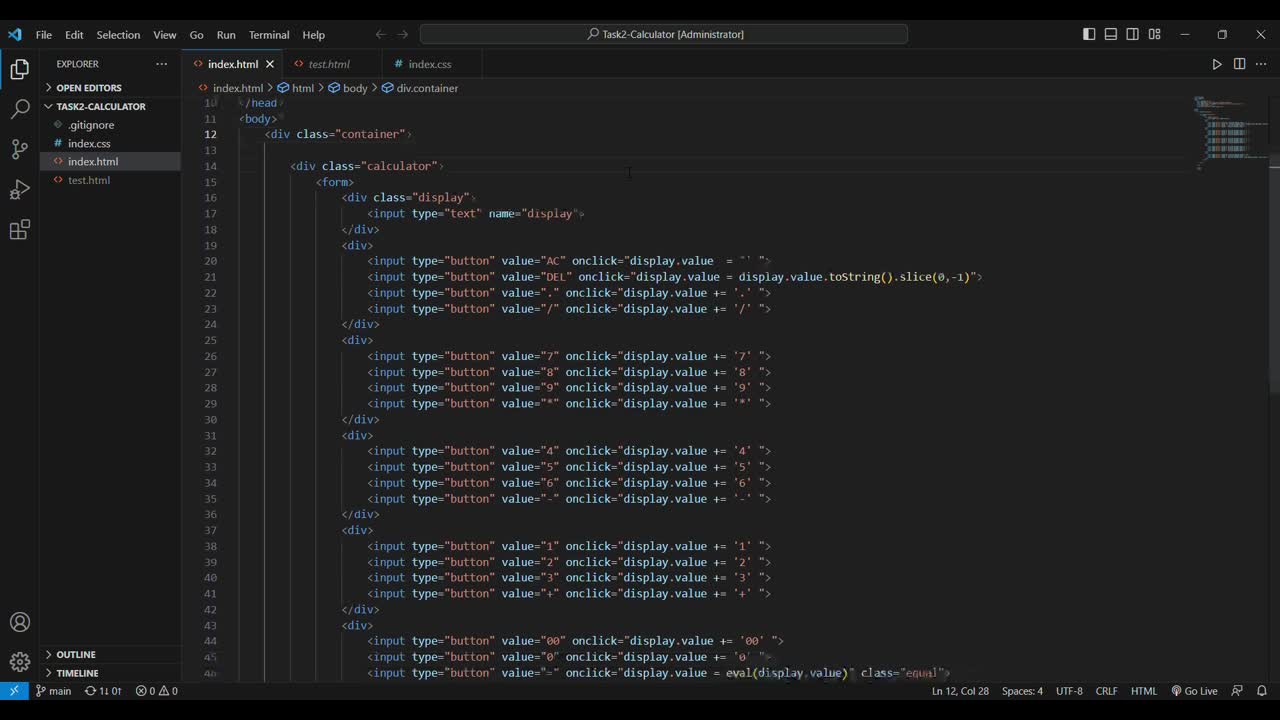Click the notifications bell in status bar
1280x720 pixels.
(x=1262, y=691)
